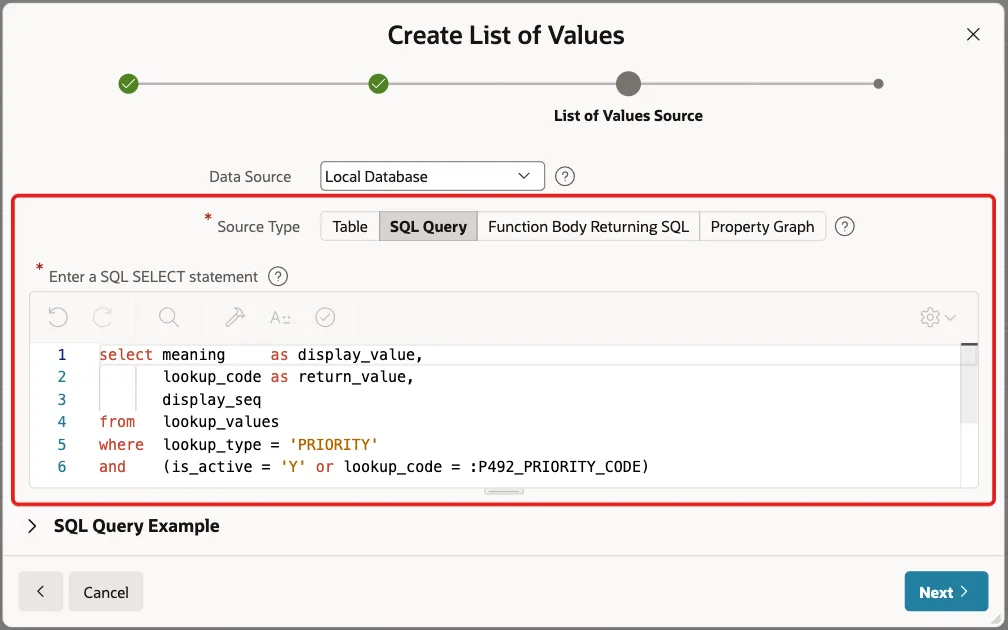Click the current List of Values Source step

click(x=628, y=84)
